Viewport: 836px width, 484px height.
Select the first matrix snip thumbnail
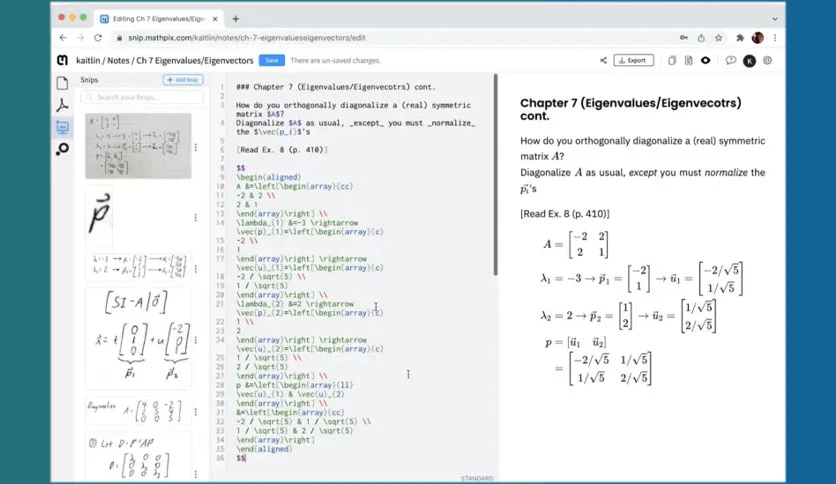[x=138, y=146]
